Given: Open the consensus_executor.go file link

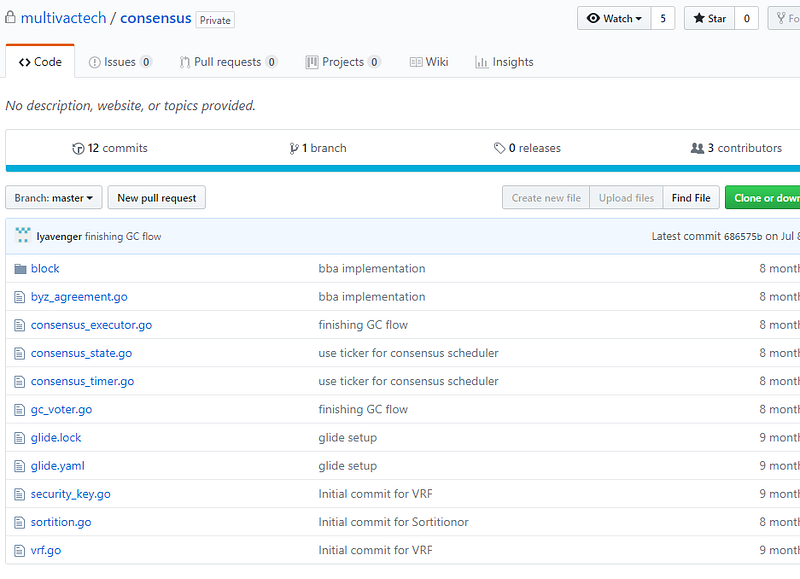Looking at the screenshot, I should point(91,325).
